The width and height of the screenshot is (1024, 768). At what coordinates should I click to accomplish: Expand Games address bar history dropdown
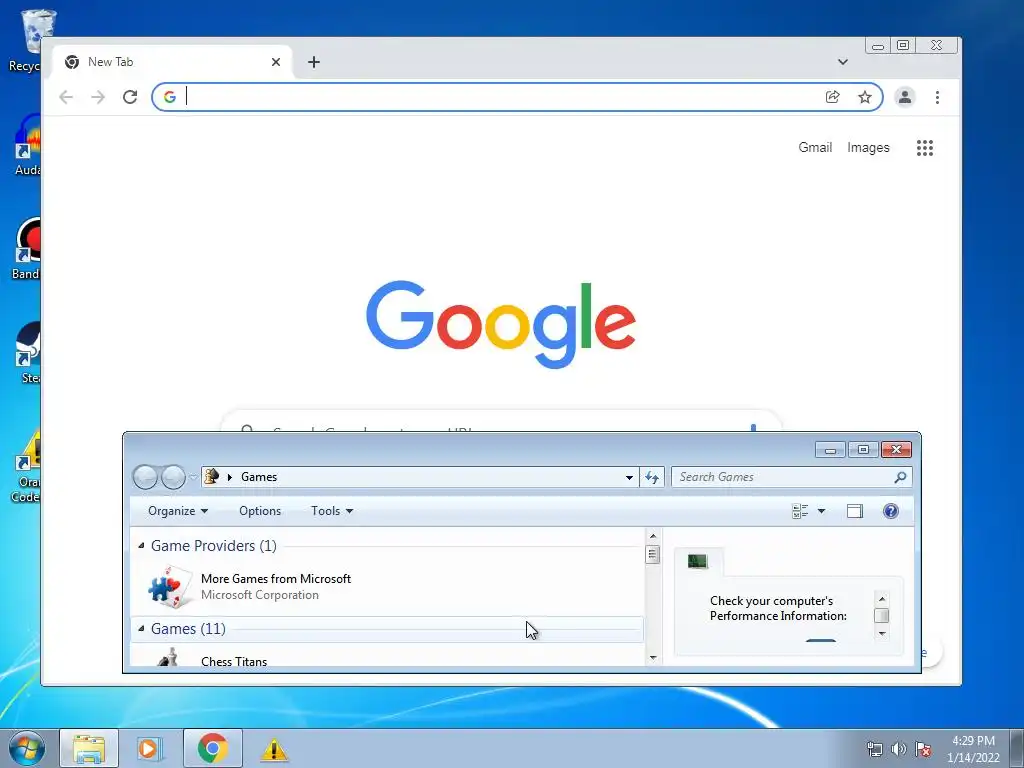629,477
